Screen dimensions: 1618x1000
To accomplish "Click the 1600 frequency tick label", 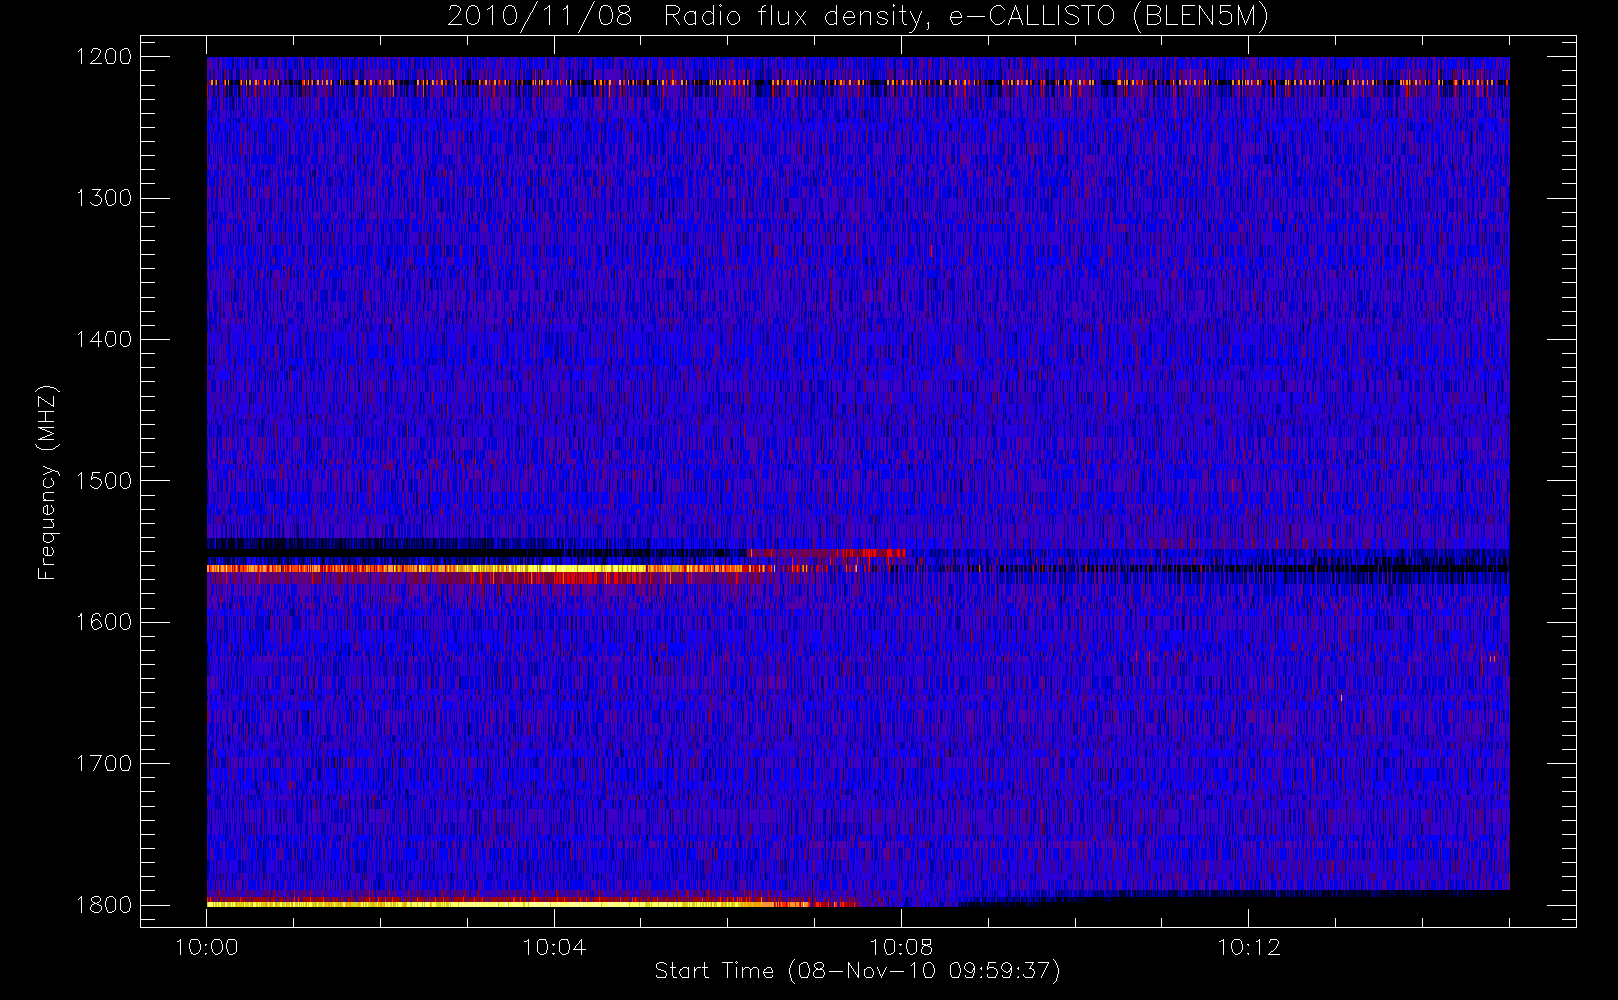I will 104,622.
